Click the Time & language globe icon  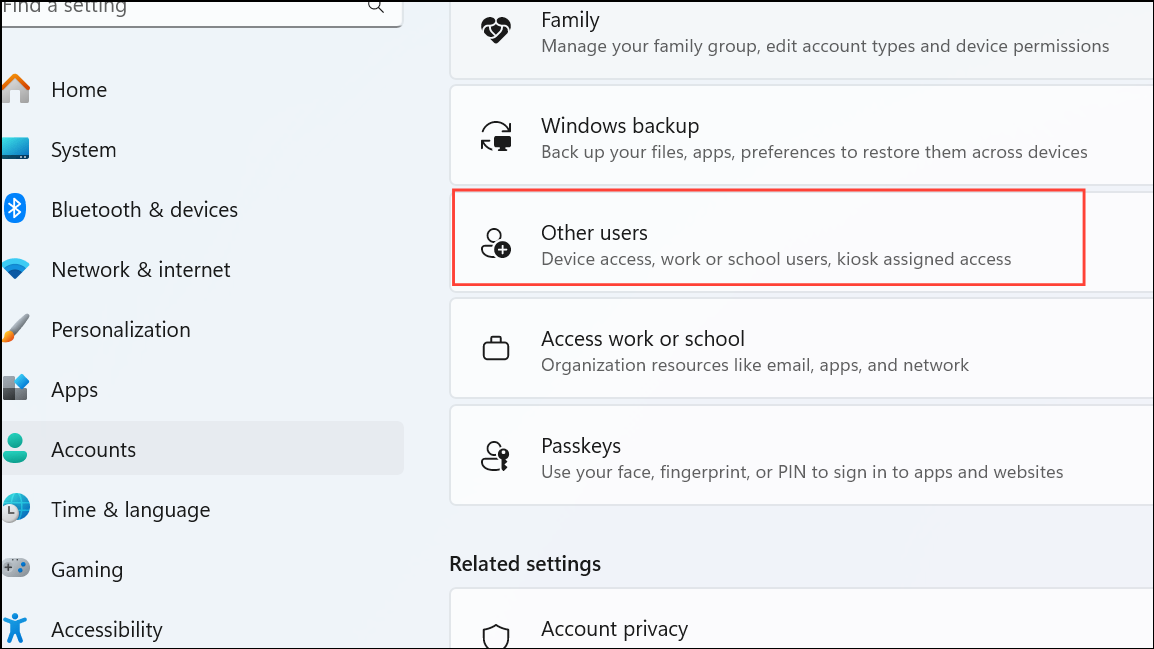(15, 508)
